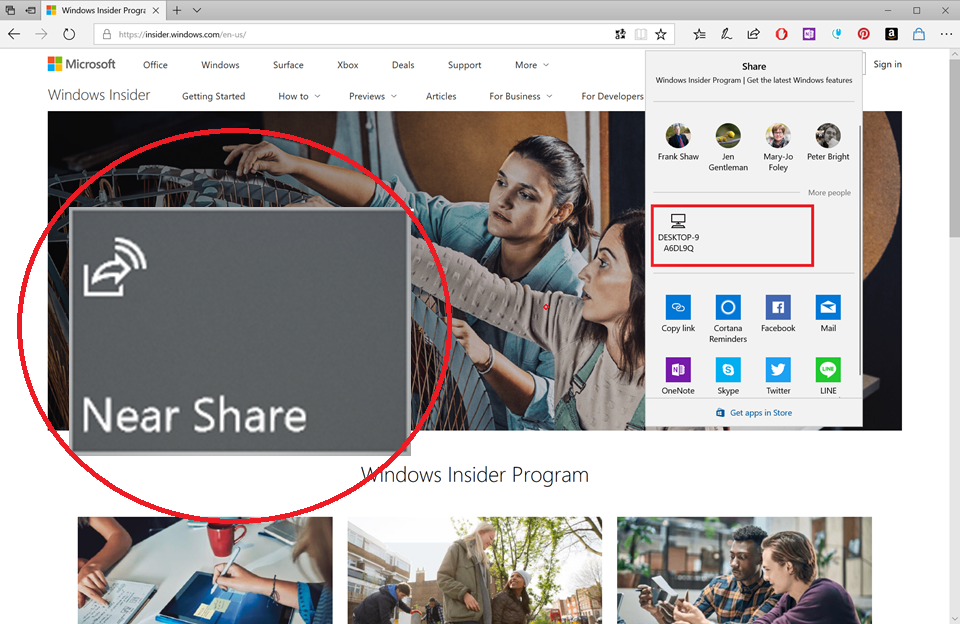
Task: Open the Pinterest extension in toolbar
Action: [x=863, y=34]
